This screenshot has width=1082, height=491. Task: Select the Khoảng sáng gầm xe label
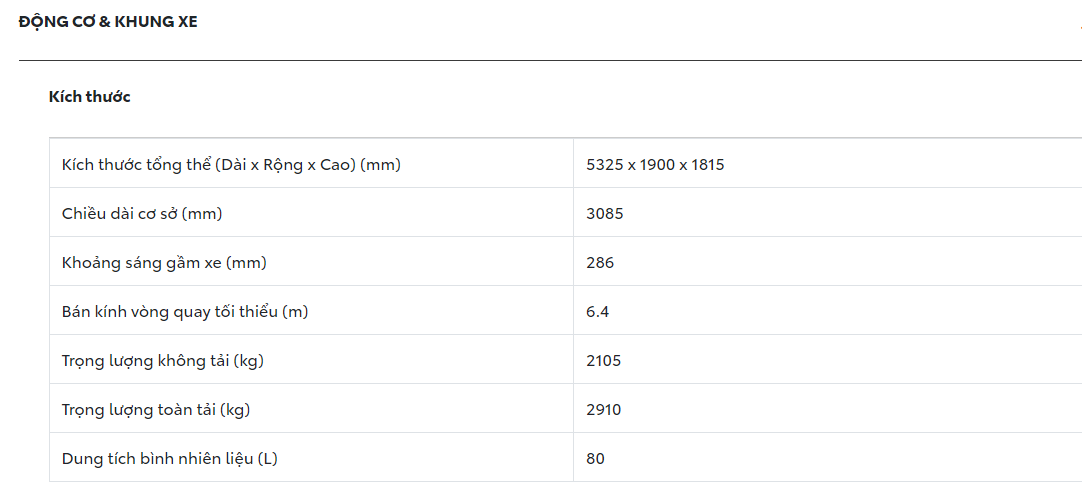coord(164,263)
